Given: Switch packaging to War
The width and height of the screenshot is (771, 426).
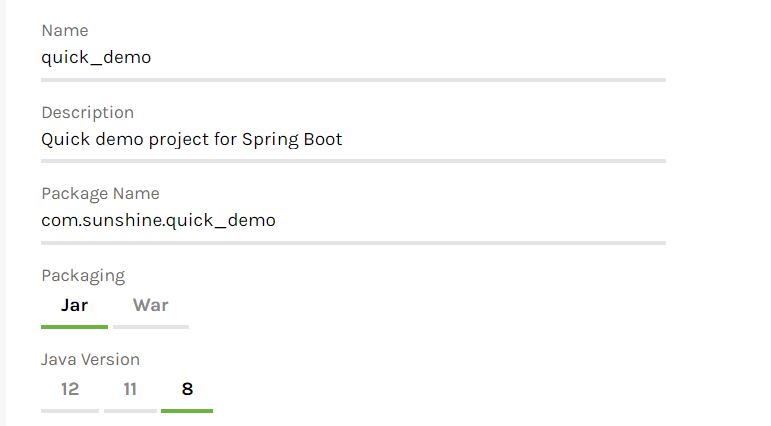Looking at the screenshot, I should coord(151,305).
